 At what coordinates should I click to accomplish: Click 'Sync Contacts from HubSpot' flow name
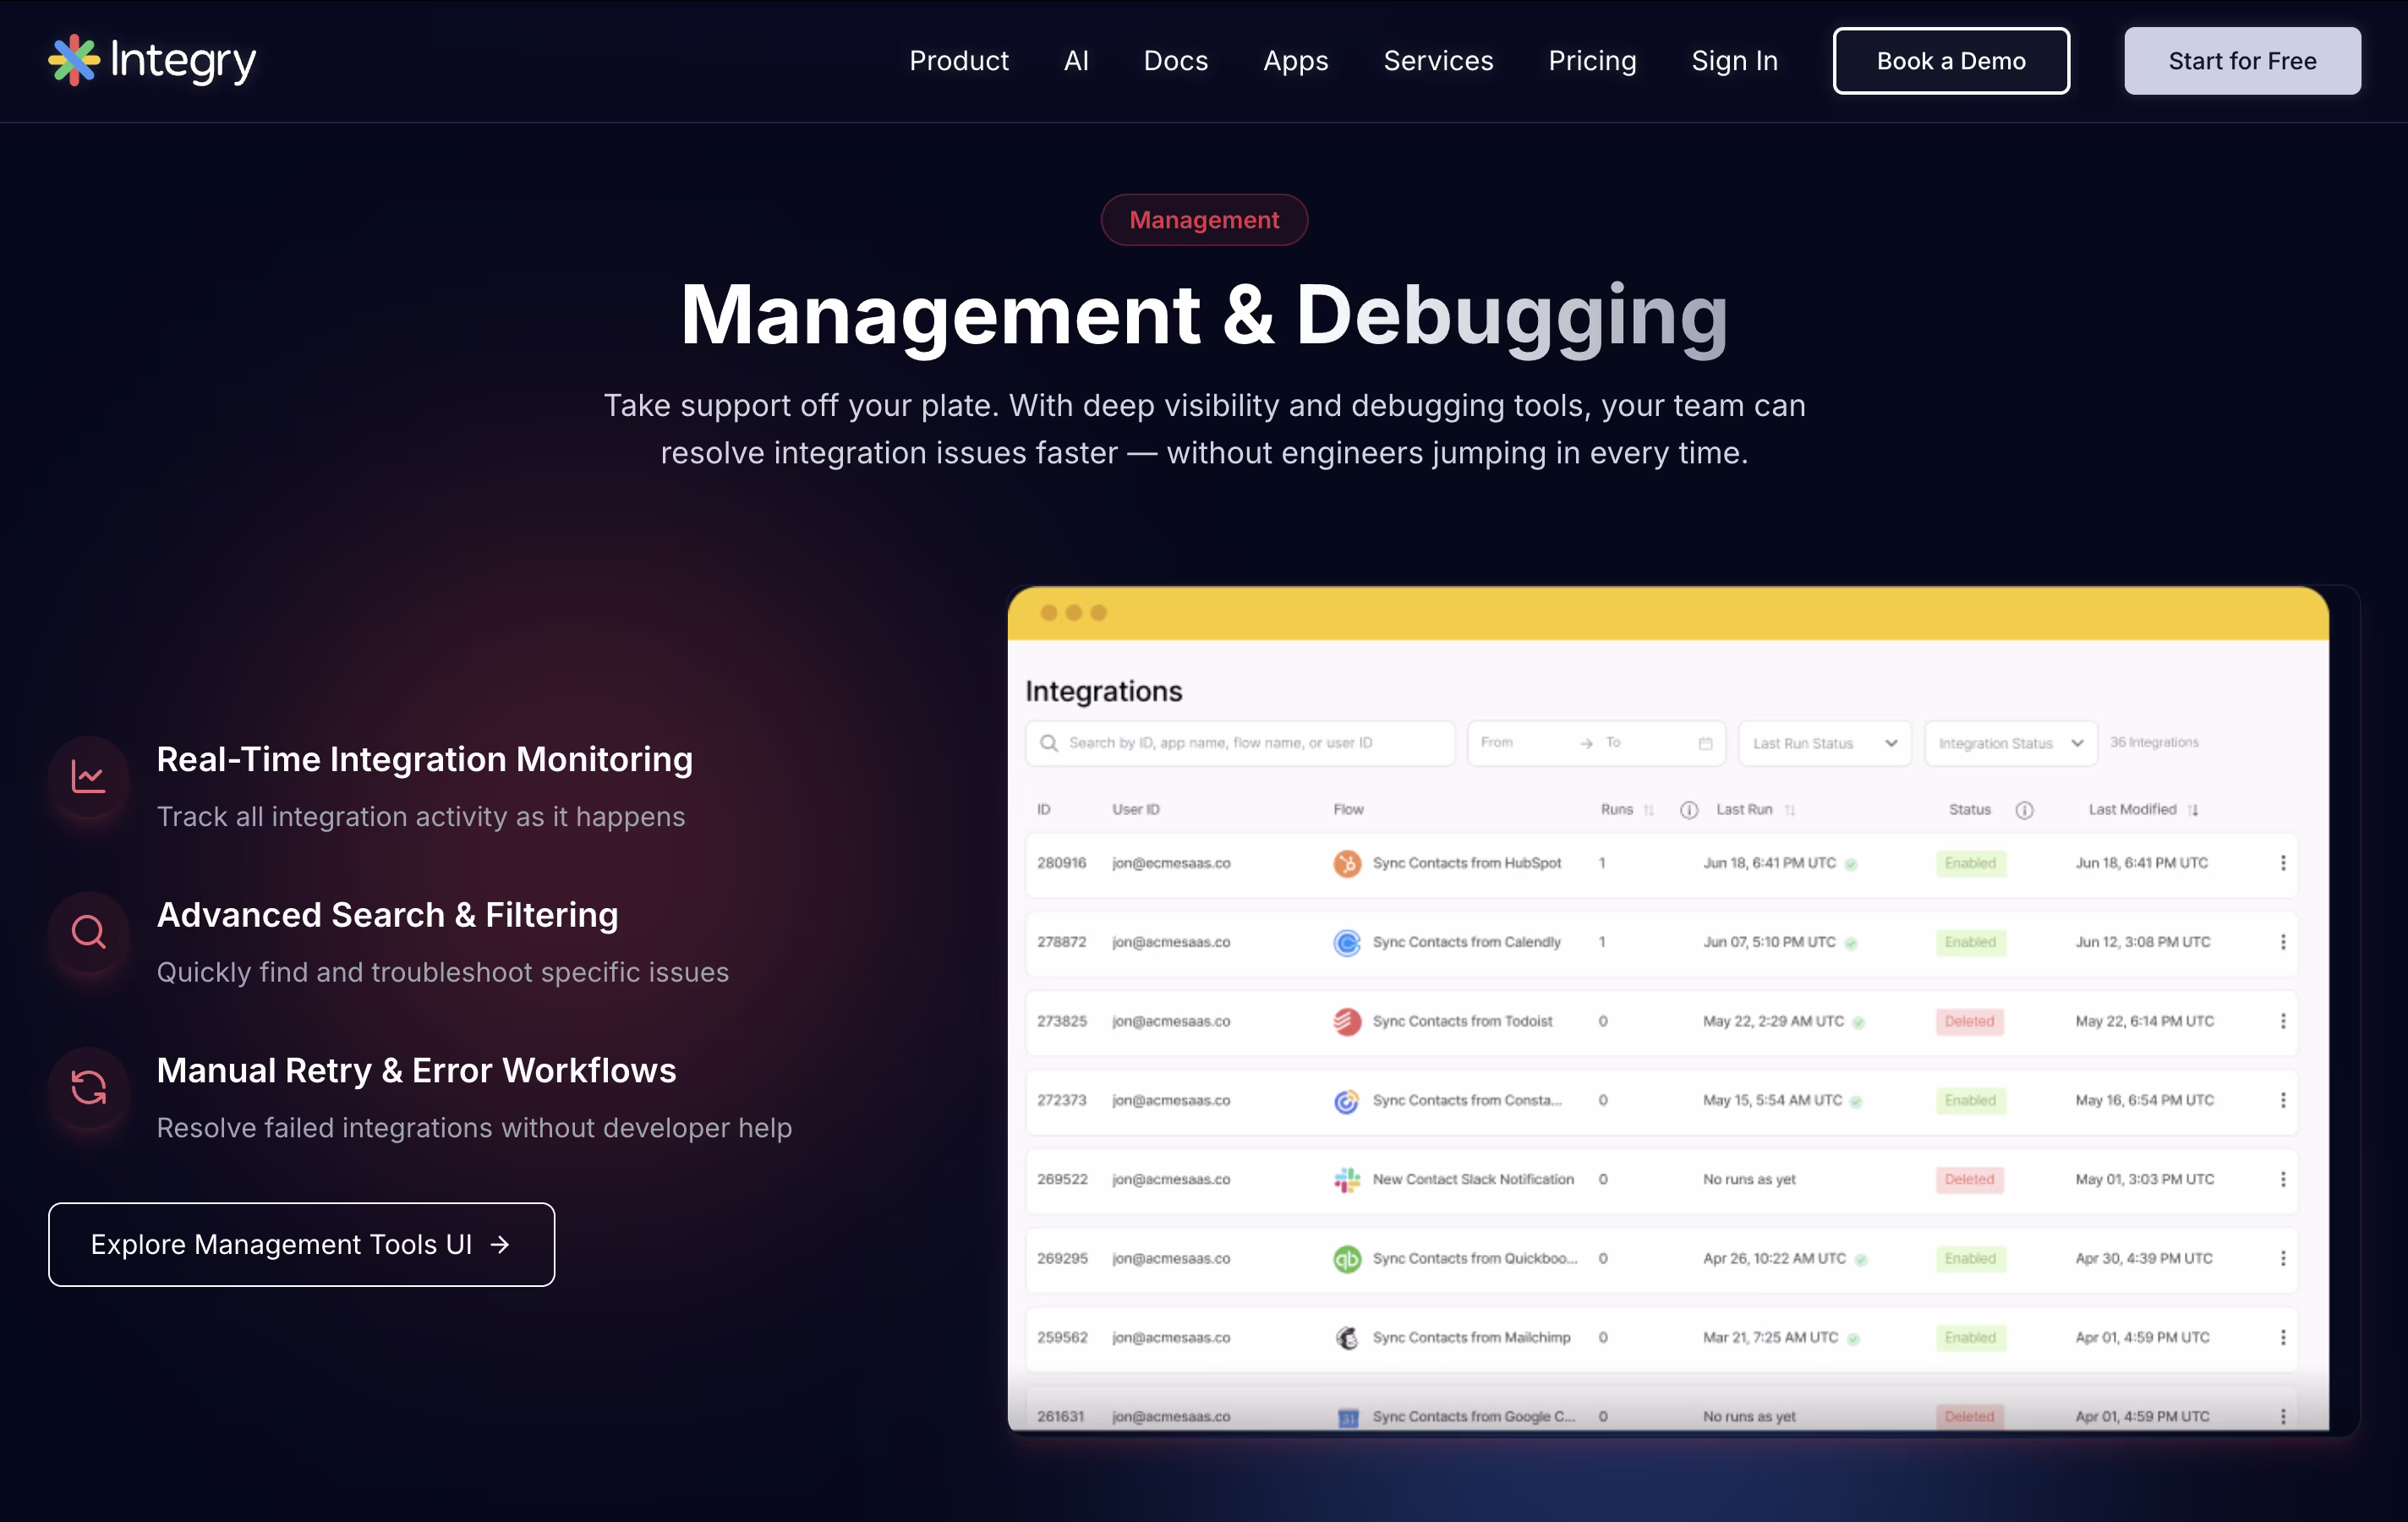pyautogui.click(x=1466, y=863)
